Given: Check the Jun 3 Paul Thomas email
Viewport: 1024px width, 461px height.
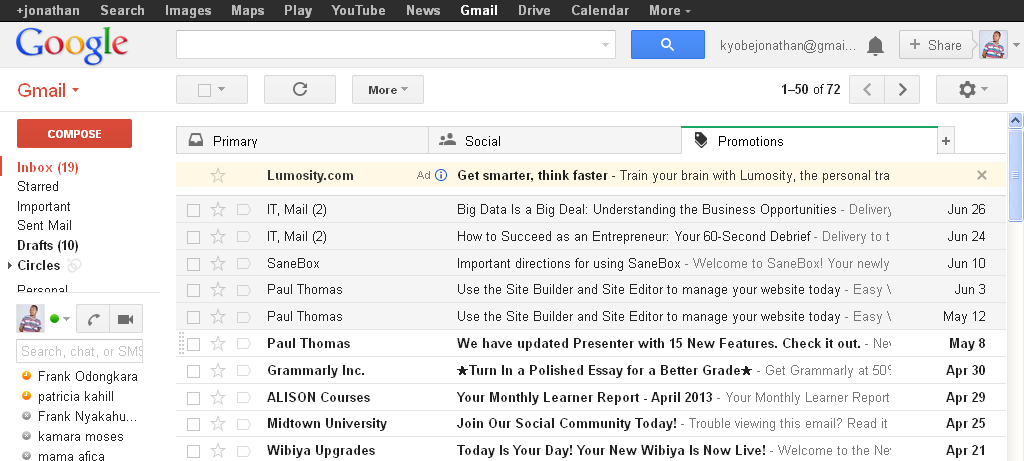Looking at the screenshot, I should [x=193, y=290].
